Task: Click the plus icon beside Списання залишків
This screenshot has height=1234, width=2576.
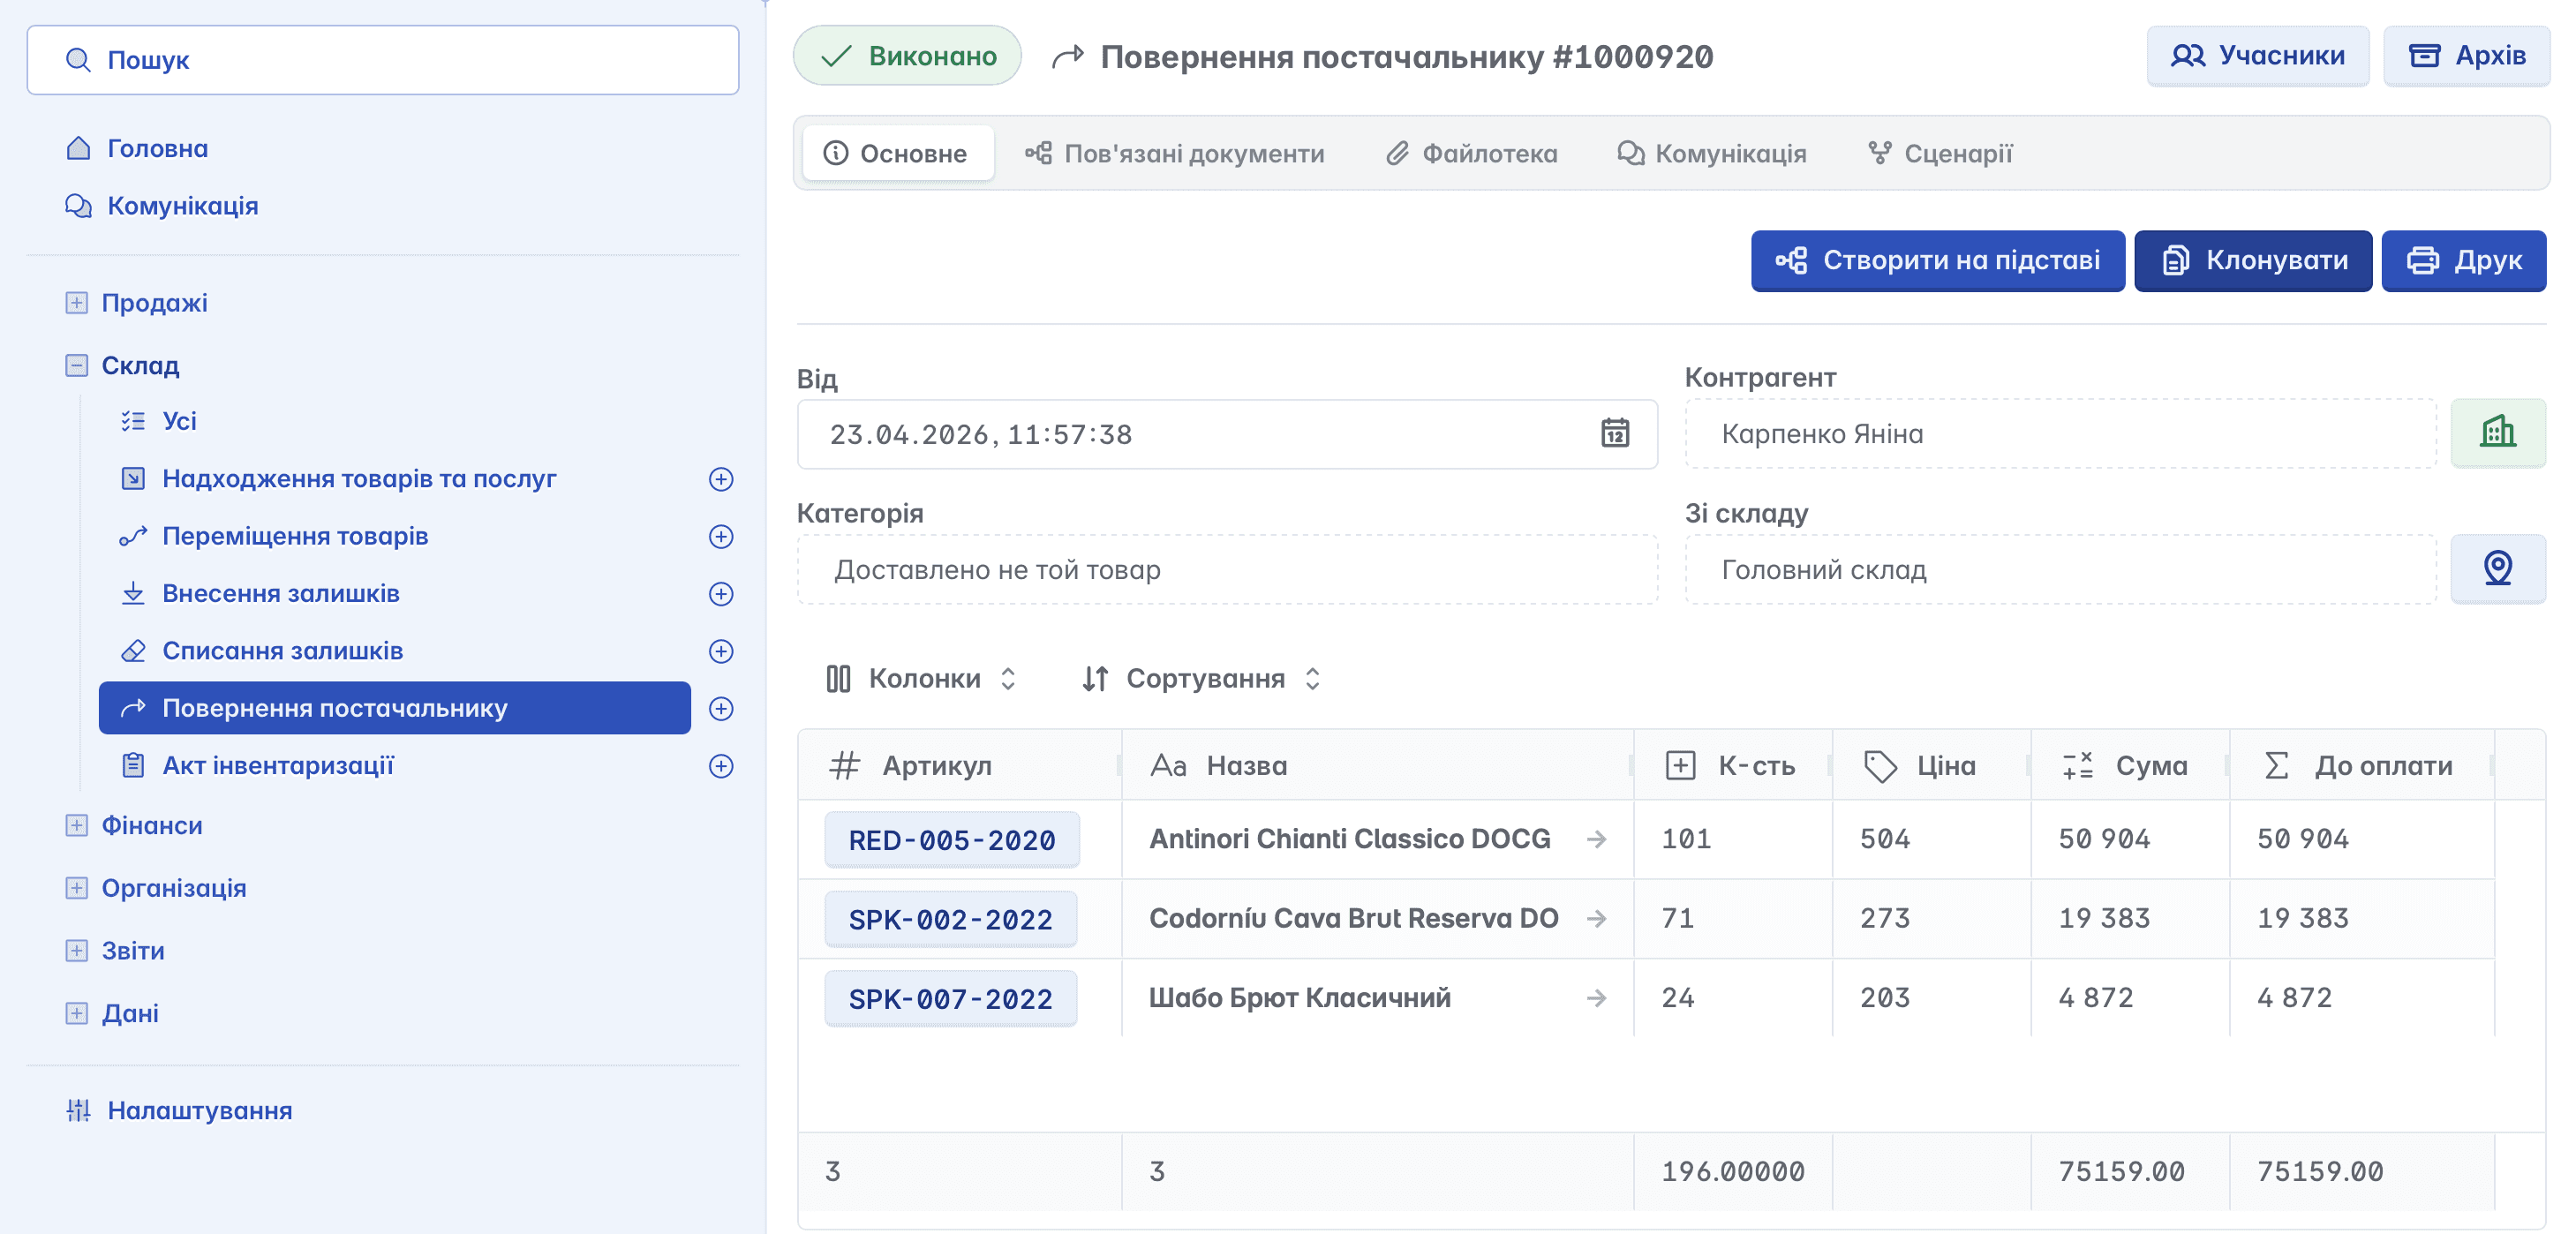Action: (720, 651)
